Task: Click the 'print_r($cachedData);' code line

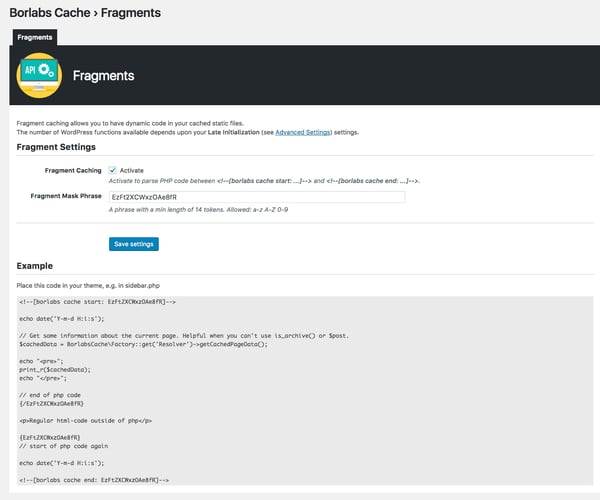Action: [55, 370]
